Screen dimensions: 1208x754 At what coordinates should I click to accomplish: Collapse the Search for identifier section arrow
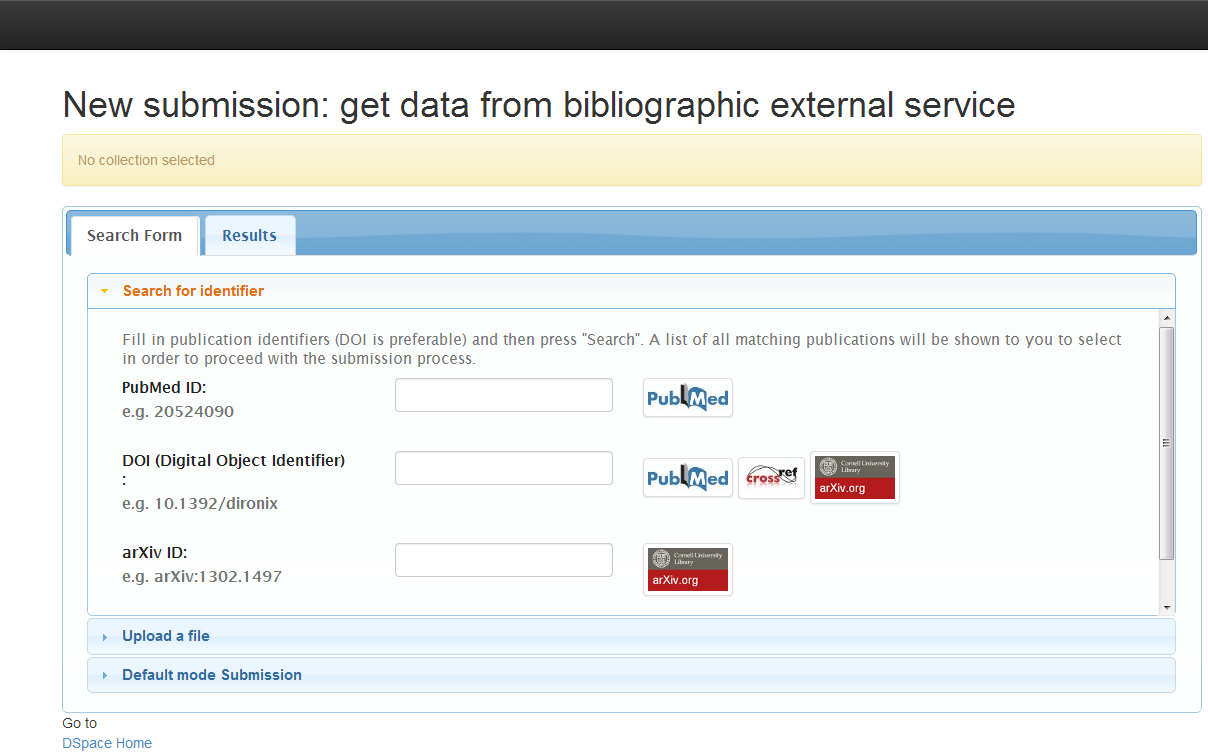[x=104, y=291]
